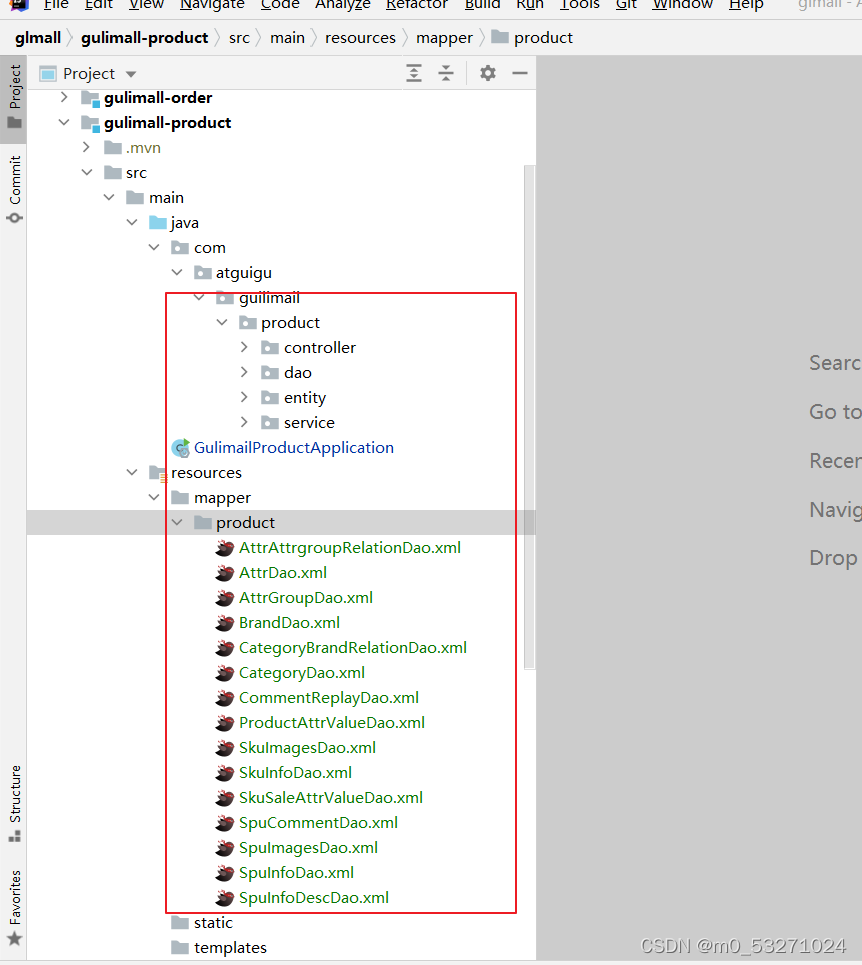Open Project panel settings gear
The image size is (862, 965).
488,73
